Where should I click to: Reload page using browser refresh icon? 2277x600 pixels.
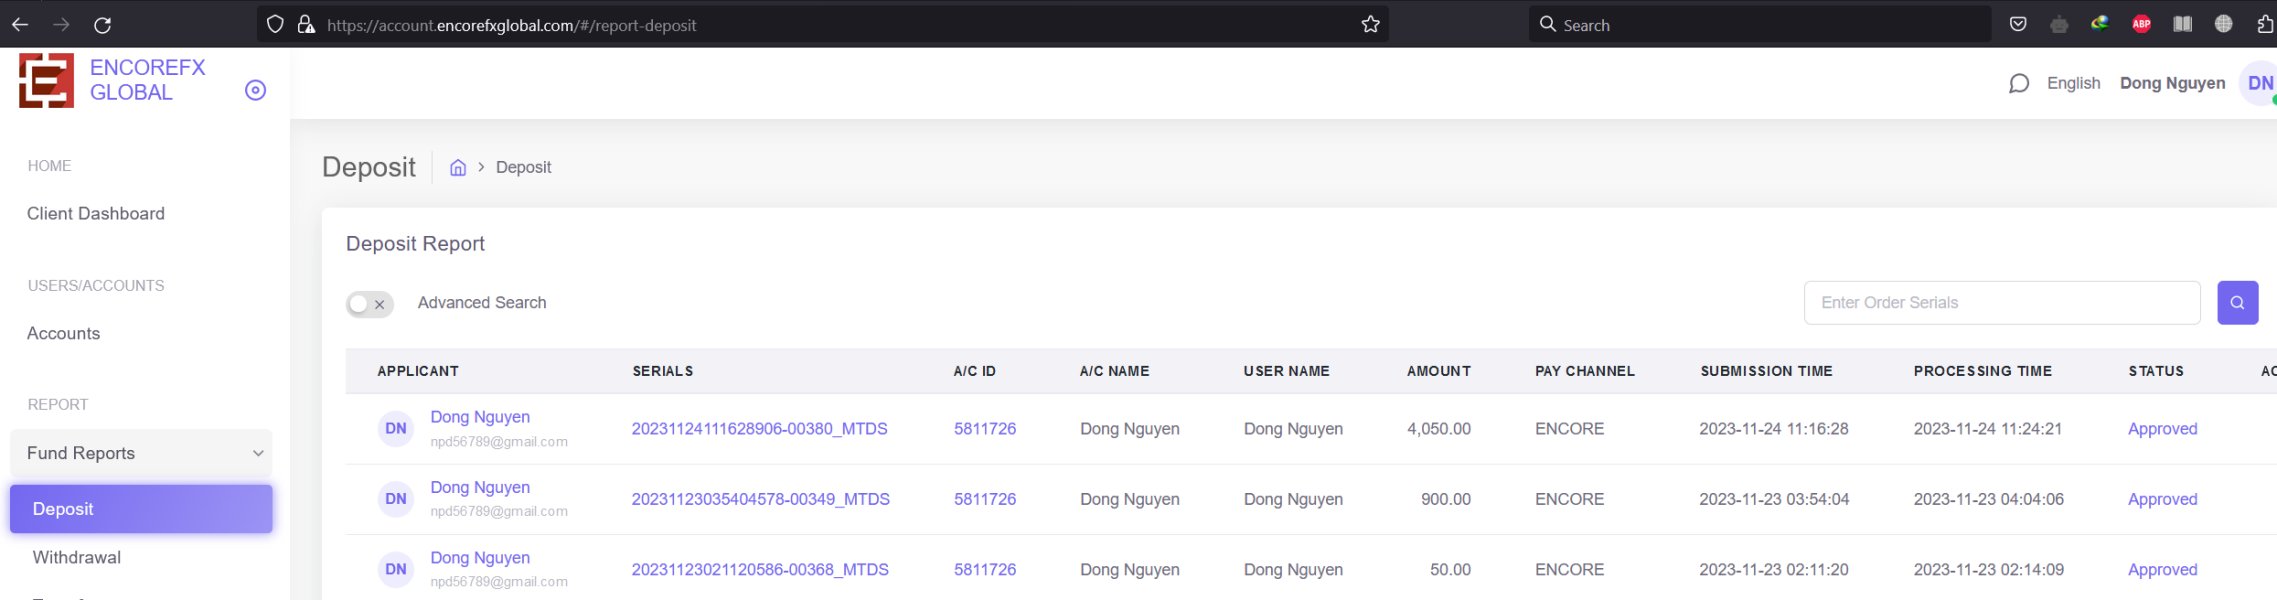pyautogui.click(x=102, y=25)
